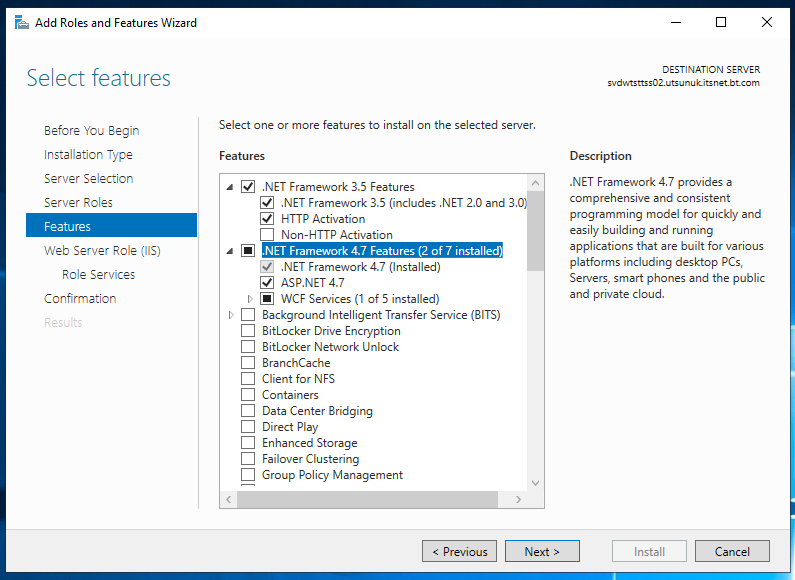
Task: Go to Server Roles step
Action: [x=78, y=202]
